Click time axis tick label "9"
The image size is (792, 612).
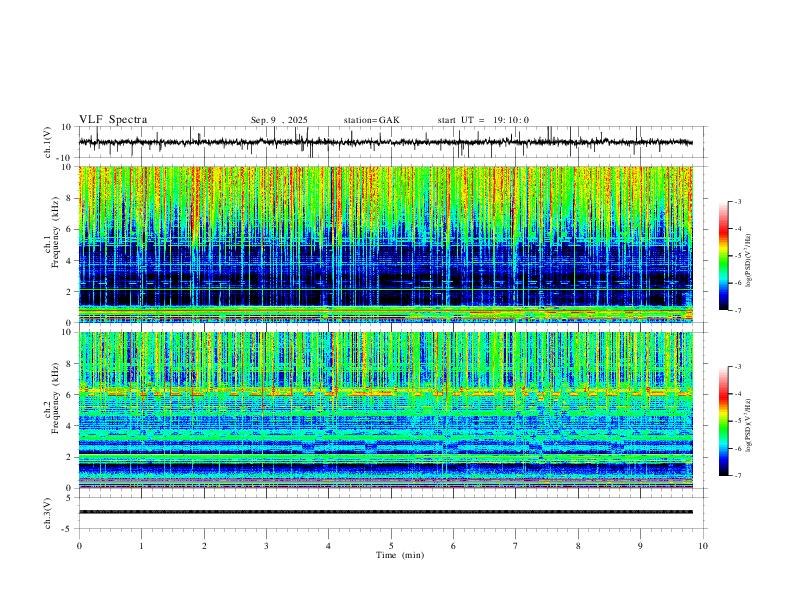point(640,546)
